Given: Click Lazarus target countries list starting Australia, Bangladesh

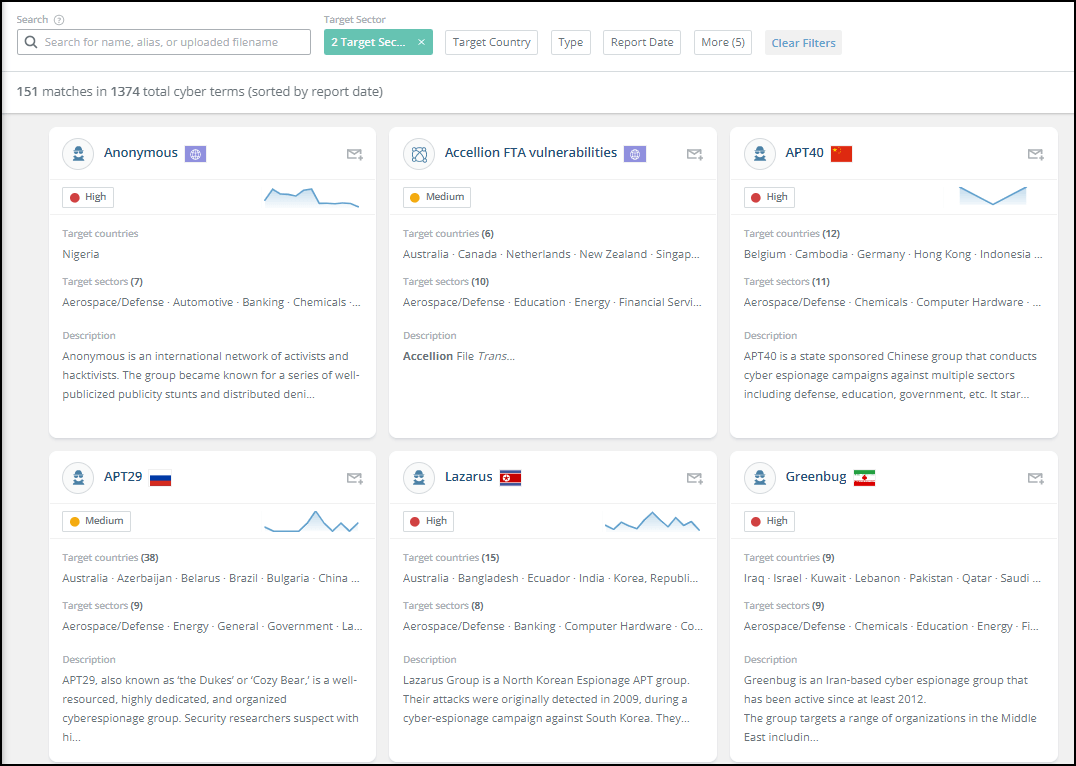Looking at the screenshot, I should 551,578.
